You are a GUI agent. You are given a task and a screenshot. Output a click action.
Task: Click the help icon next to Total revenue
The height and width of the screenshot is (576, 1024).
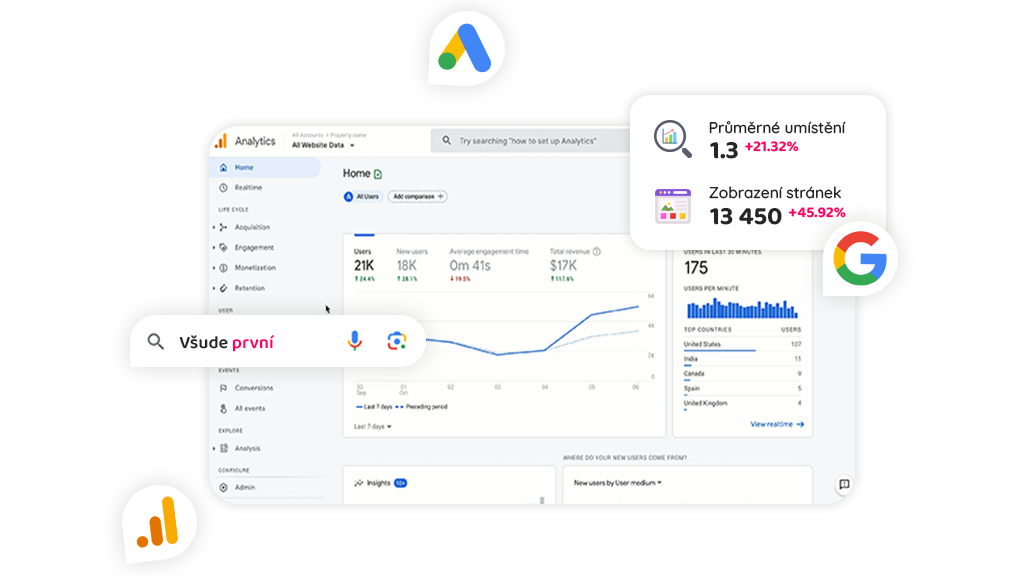(596, 251)
